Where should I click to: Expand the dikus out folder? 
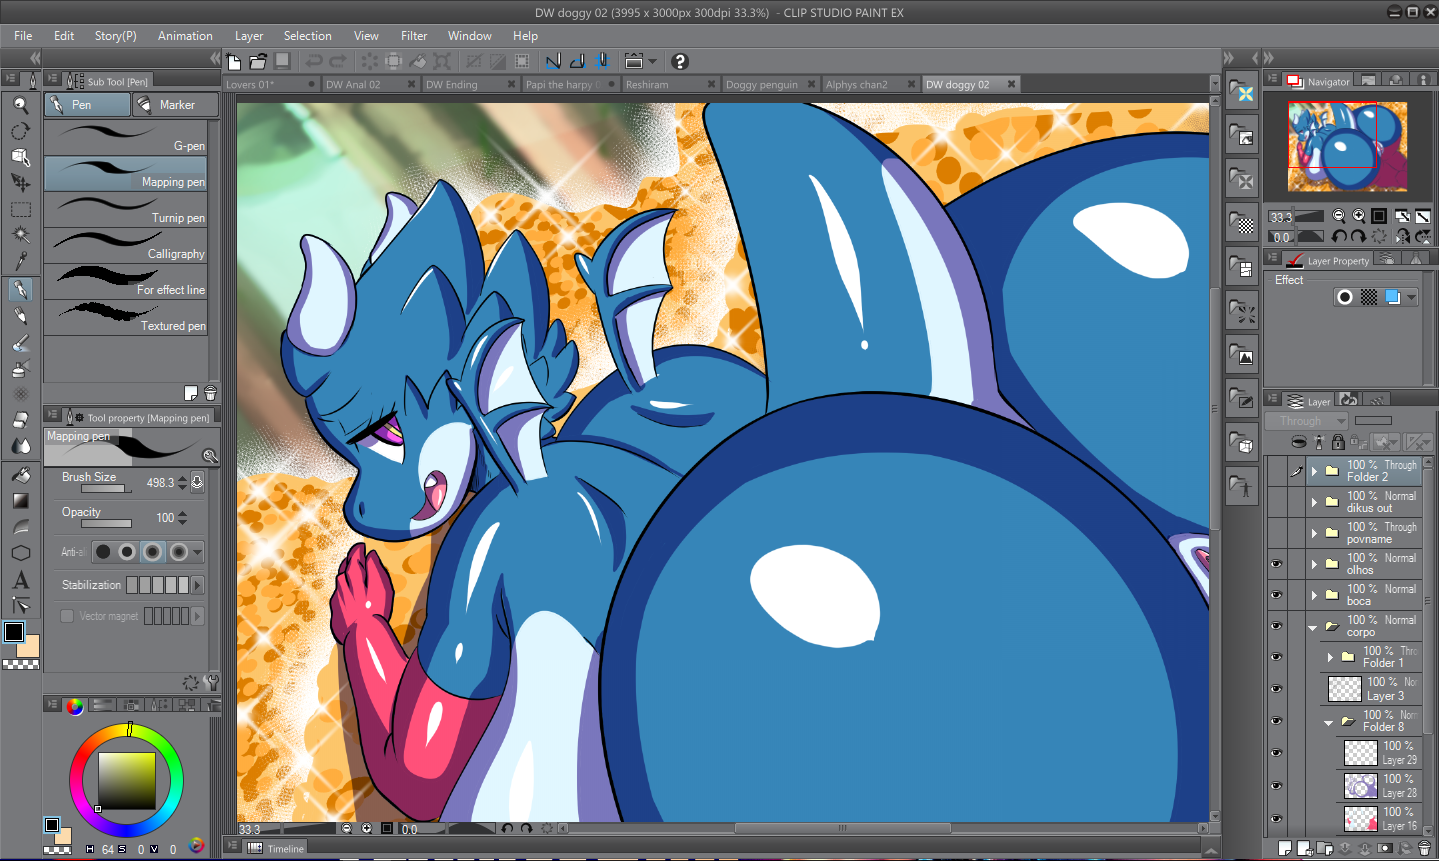(x=1314, y=502)
